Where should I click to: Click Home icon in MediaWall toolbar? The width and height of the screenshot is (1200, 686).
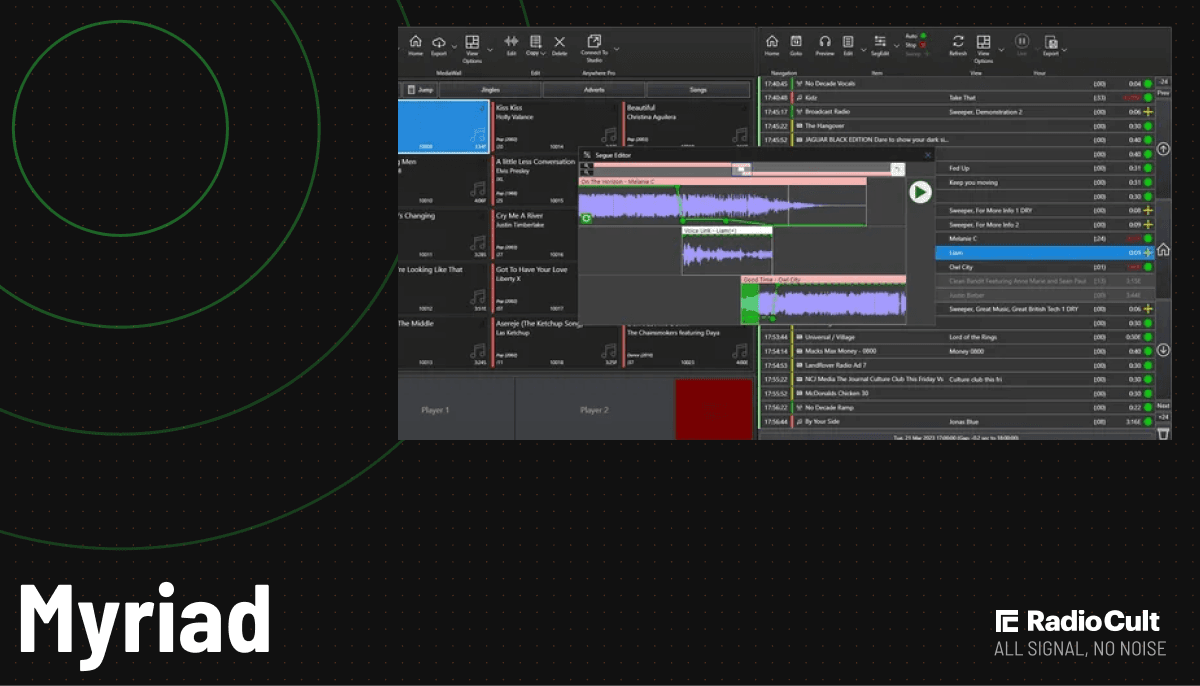click(415, 42)
